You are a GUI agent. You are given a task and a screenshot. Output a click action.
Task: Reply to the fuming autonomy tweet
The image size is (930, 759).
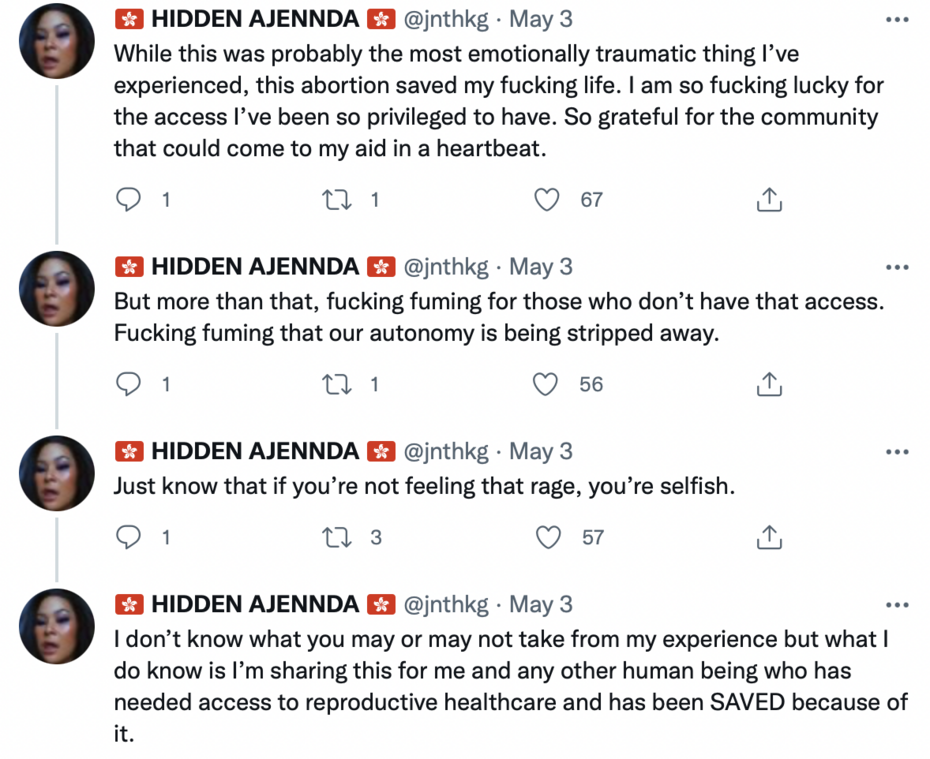pyautogui.click(x=129, y=384)
